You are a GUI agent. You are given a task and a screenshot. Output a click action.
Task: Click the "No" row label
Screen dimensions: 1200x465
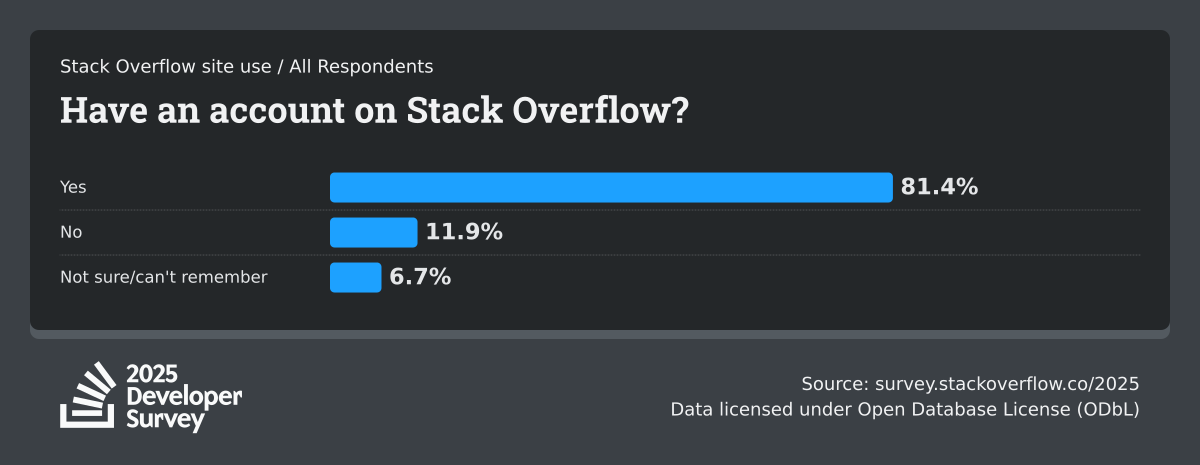[71, 232]
